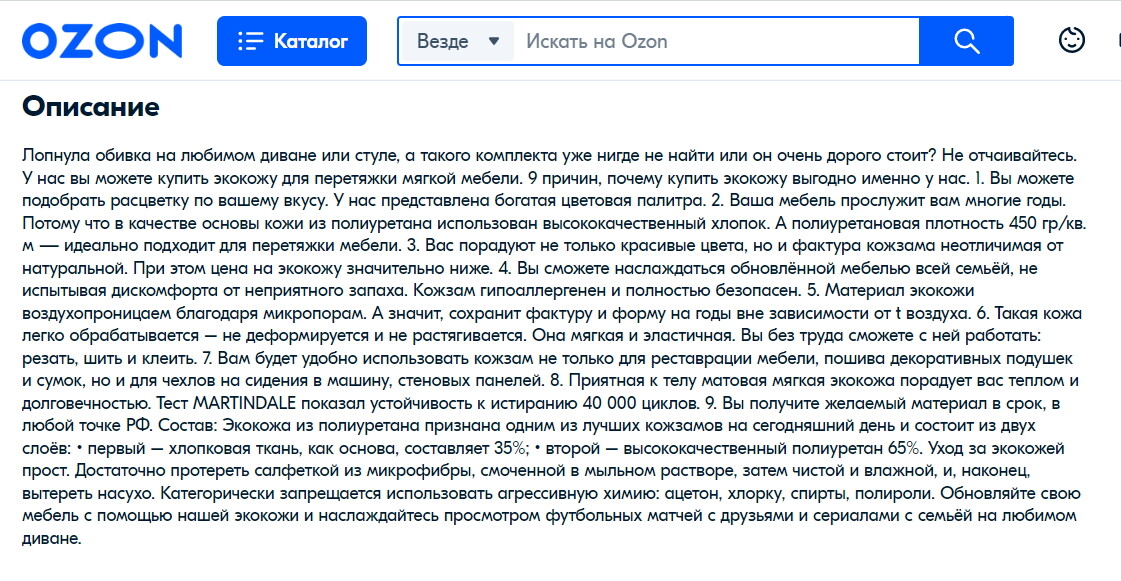Click the dropdown arrow next to Везде
Image resolution: width=1121 pixels, height=581 pixels.
pyautogui.click(x=493, y=41)
